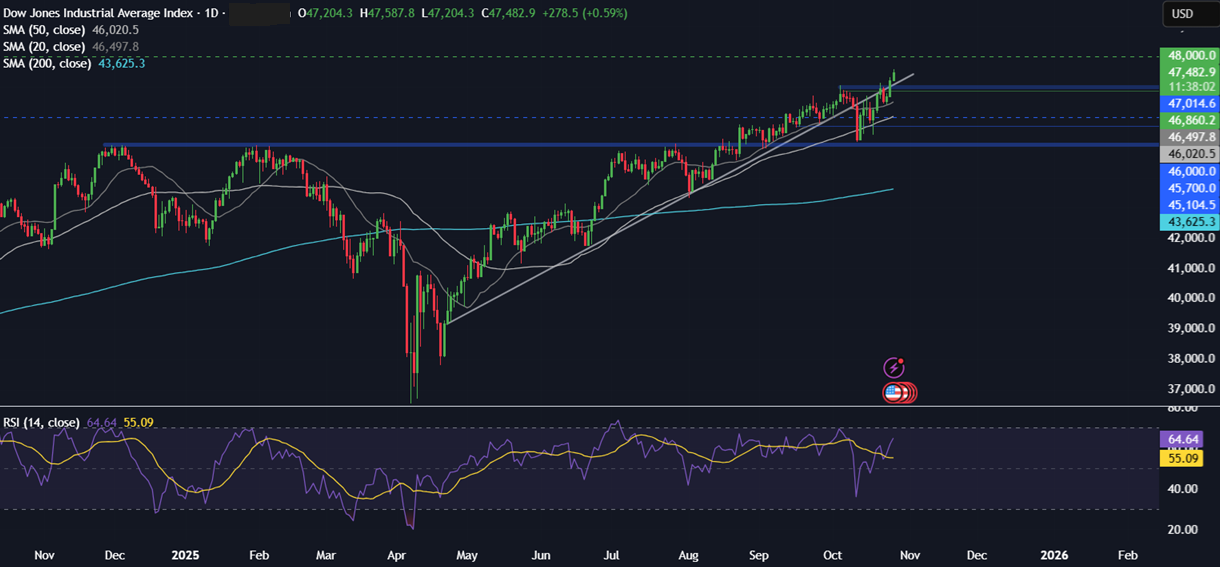Image resolution: width=1220 pixels, height=567 pixels.
Task: Click the blue 47,014.6 price level label
Action: click(x=1187, y=103)
